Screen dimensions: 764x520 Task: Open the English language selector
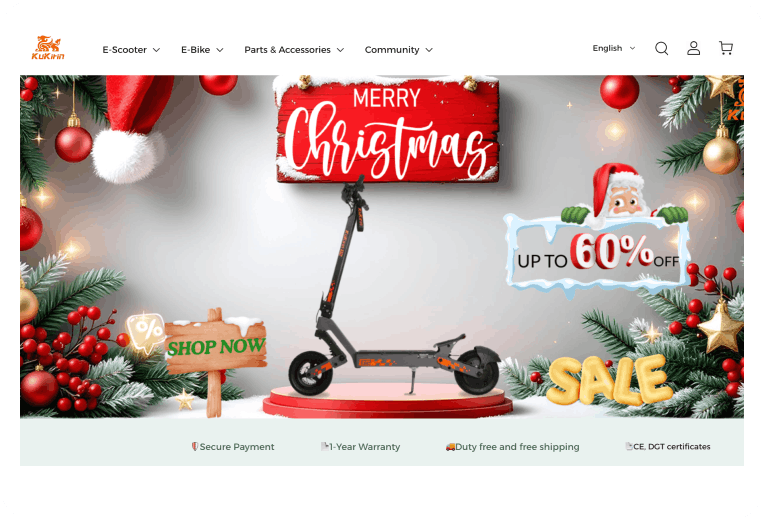pyautogui.click(x=614, y=48)
